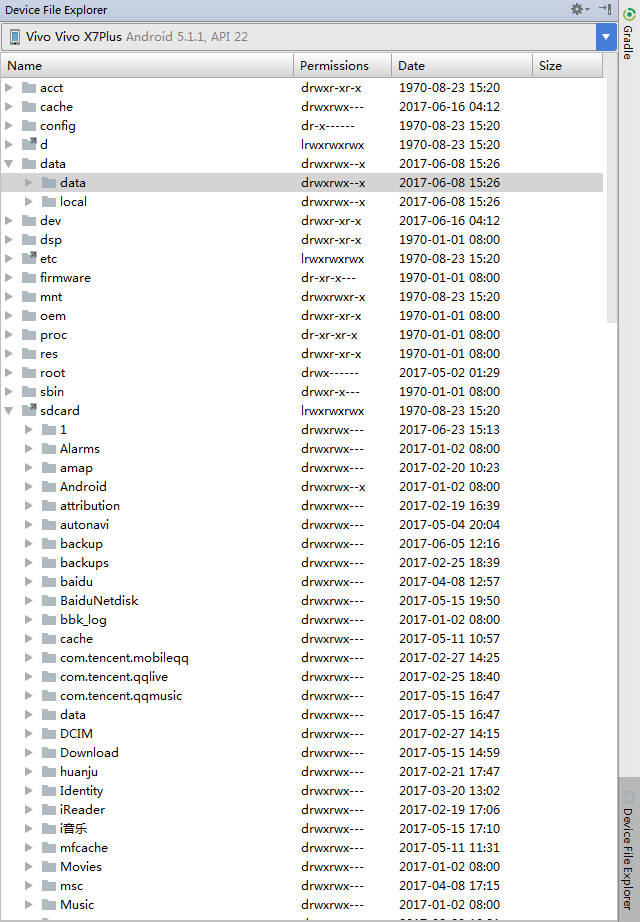The width and height of the screenshot is (640, 922).
Task: Click the dsp folder icon
Action: 29,239
